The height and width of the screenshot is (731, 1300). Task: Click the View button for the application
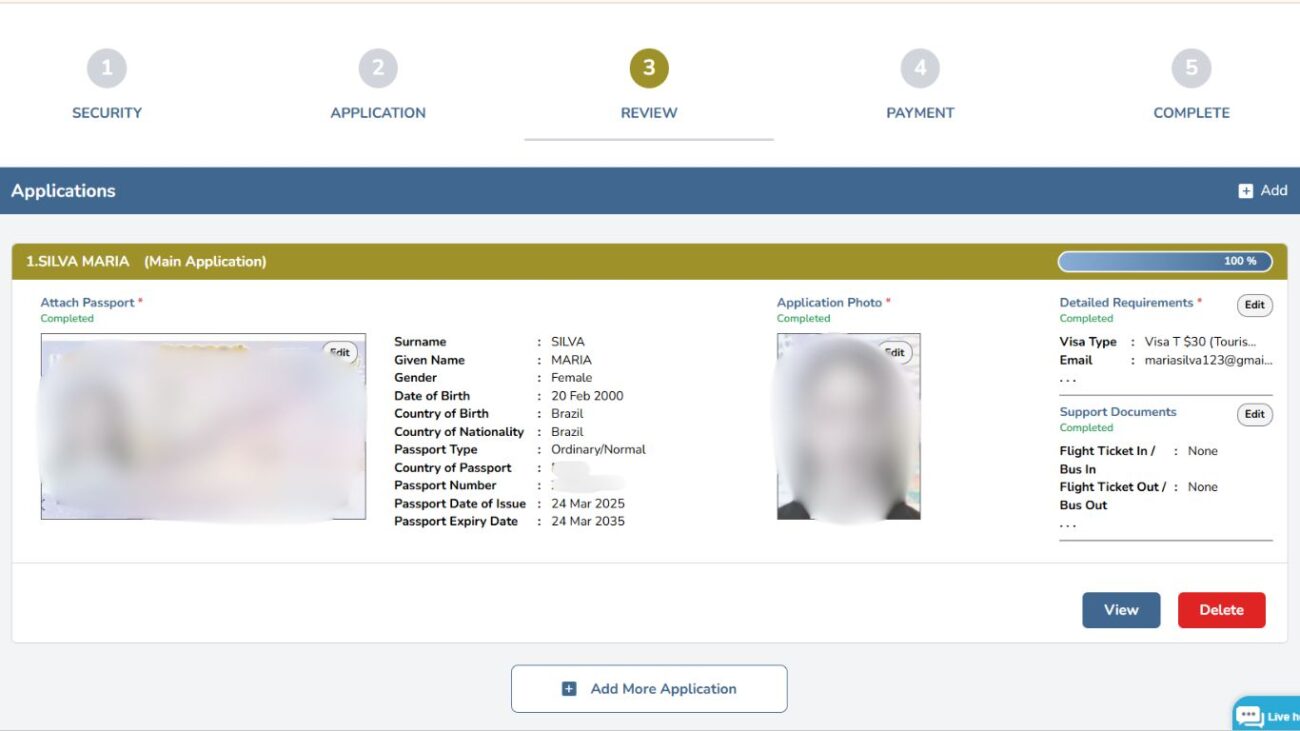[1121, 609]
